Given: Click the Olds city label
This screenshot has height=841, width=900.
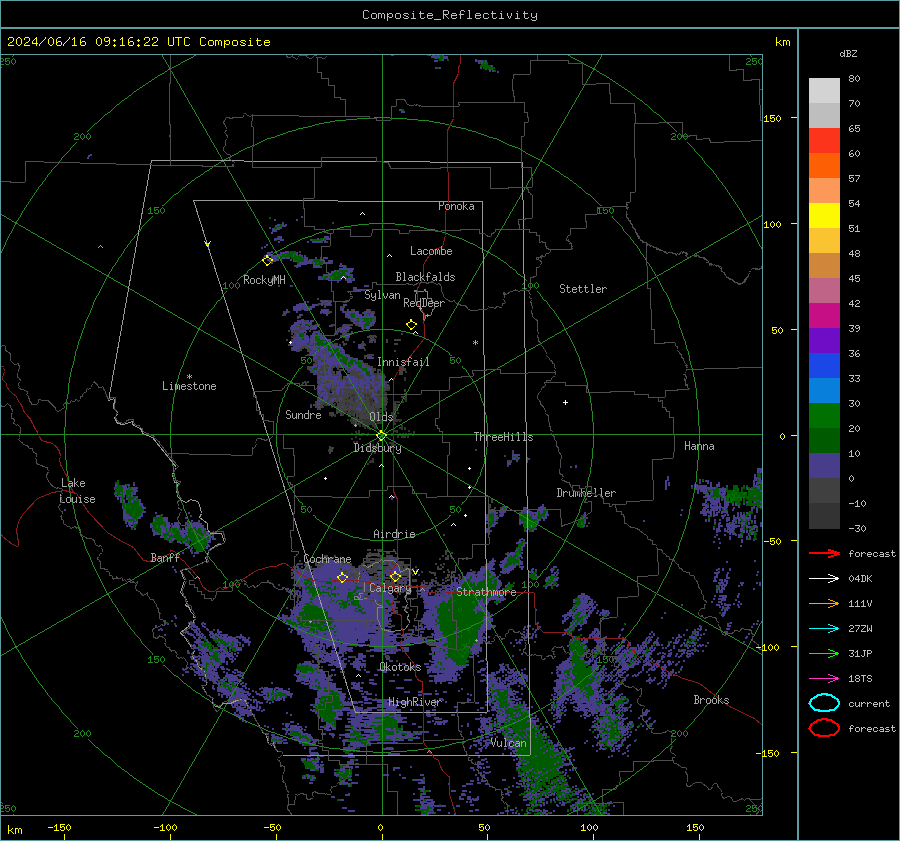Looking at the screenshot, I should tap(381, 417).
